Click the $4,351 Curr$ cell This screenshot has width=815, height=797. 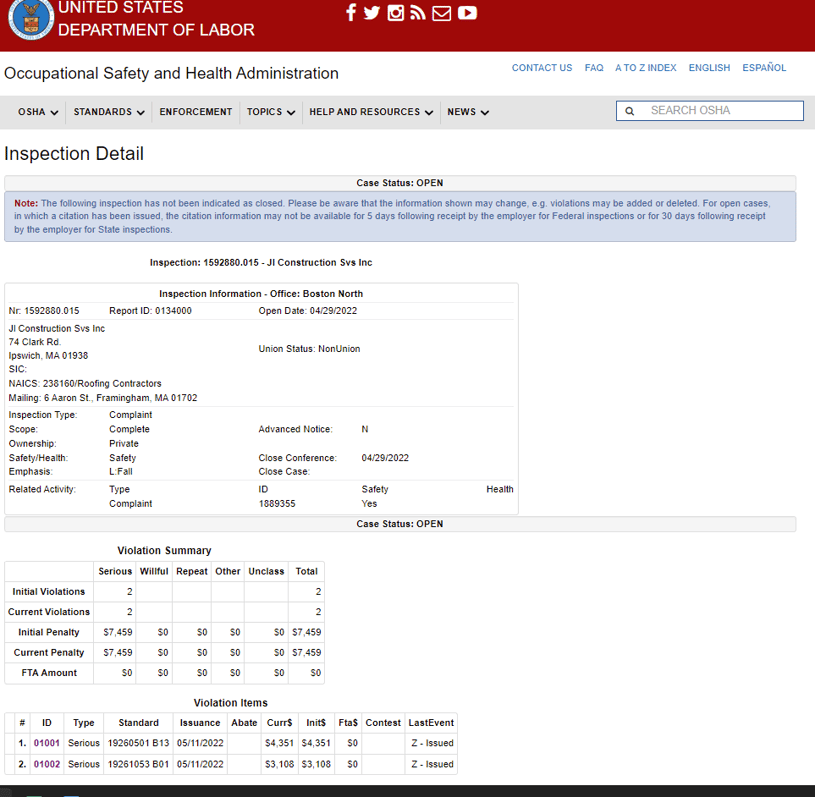pos(280,743)
